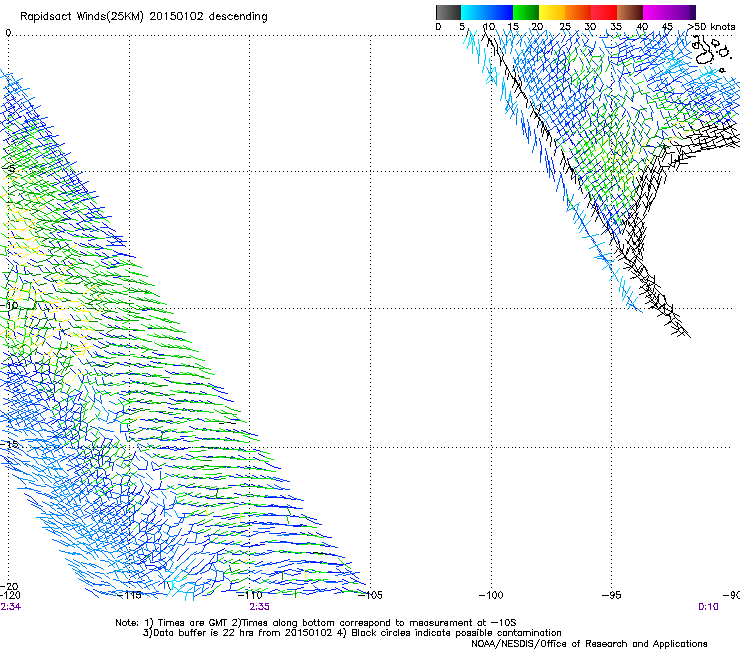Click the '-95' longitude axis label
Viewport: 740px width, 650px height.
coord(611,595)
